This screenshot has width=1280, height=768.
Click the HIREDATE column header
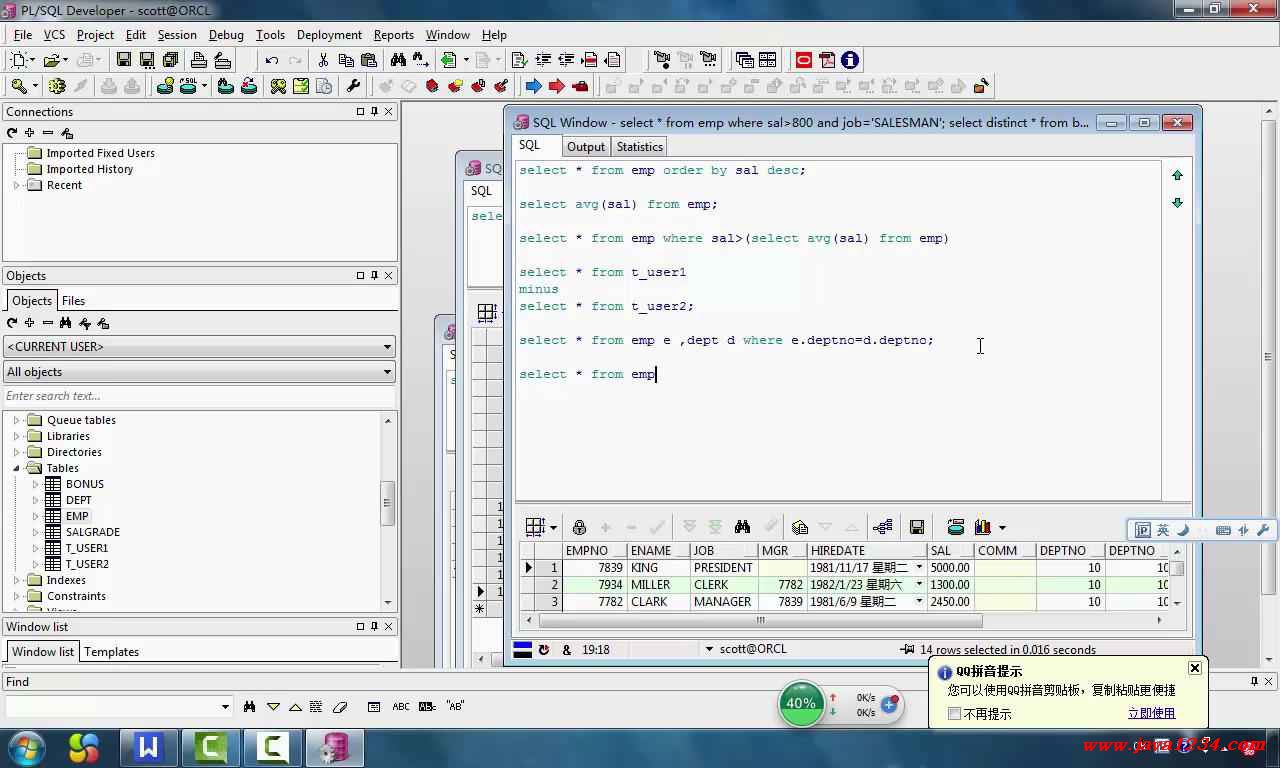[867, 551]
